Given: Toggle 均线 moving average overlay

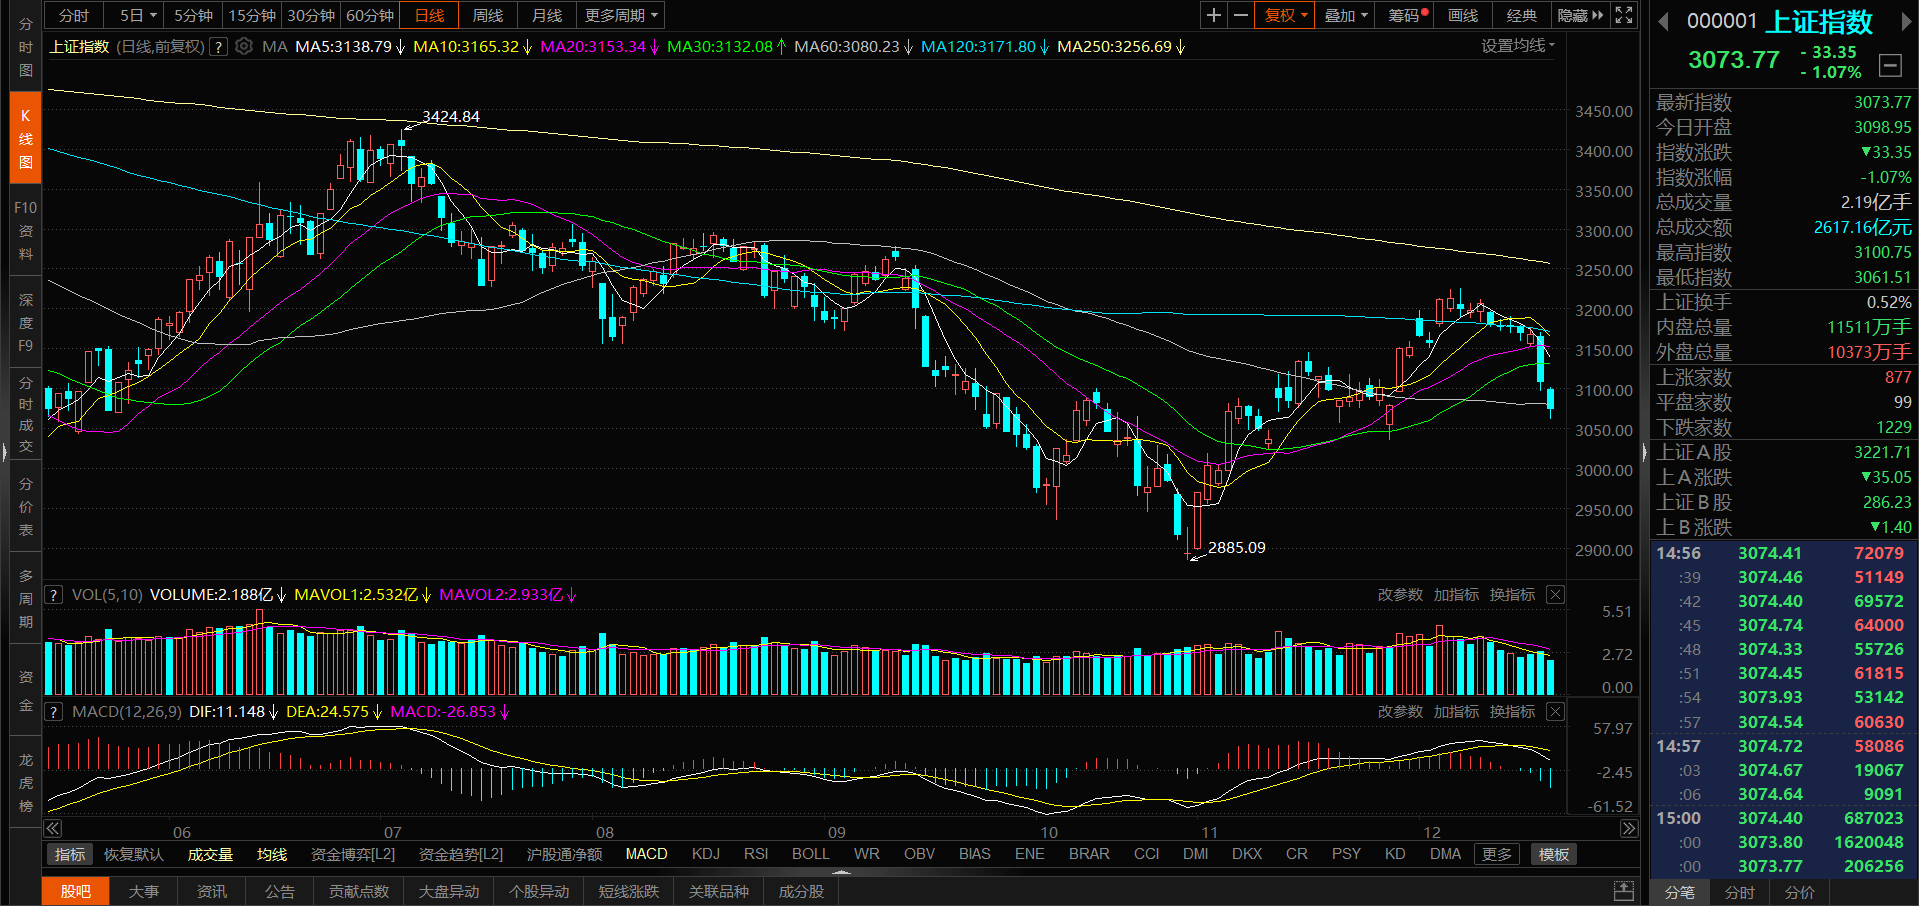Looking at the screenshot, I should pos(272,854).
